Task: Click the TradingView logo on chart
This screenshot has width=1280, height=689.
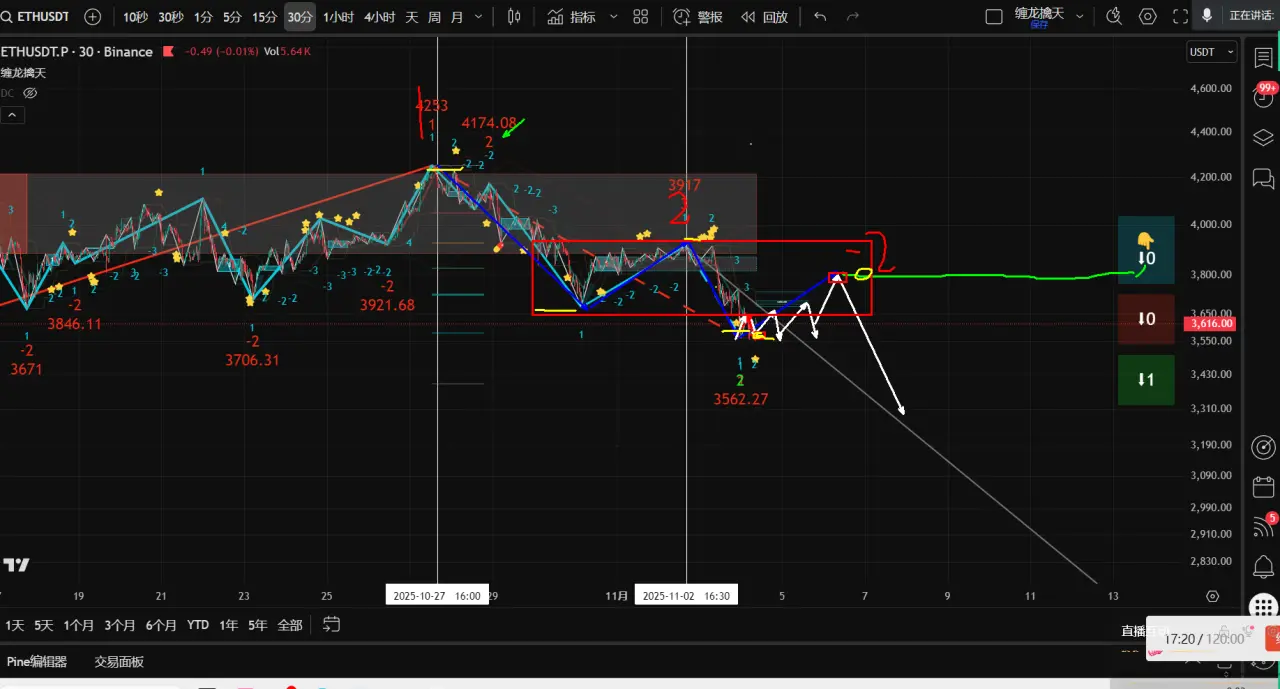Action: [x=16, y=565]
